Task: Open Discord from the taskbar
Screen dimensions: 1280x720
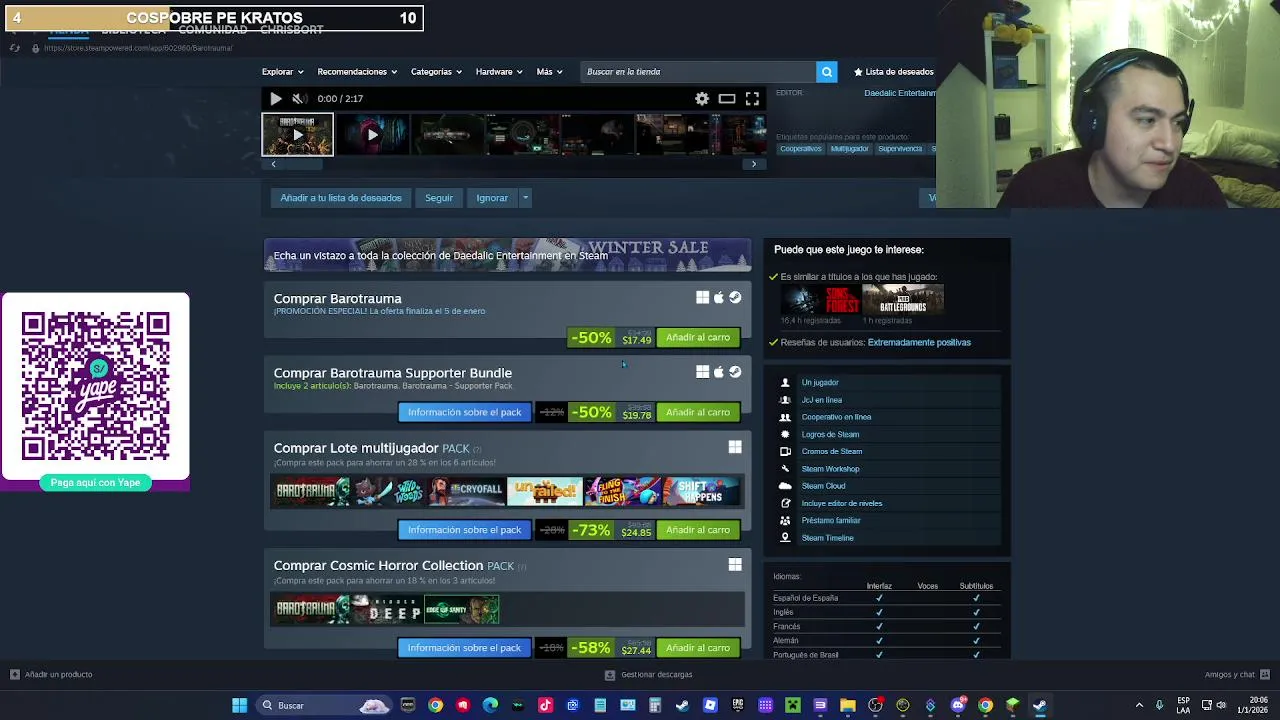Action: 958,706
